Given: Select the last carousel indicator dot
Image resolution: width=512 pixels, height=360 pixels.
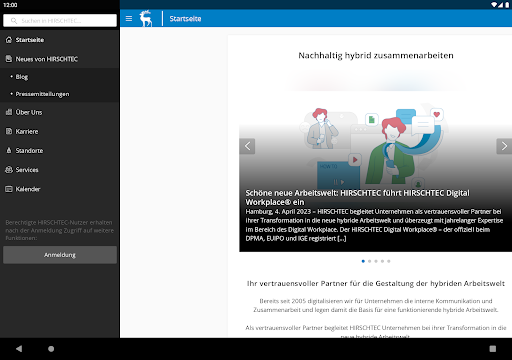Looking at the screenshot, I should (389, 261).
